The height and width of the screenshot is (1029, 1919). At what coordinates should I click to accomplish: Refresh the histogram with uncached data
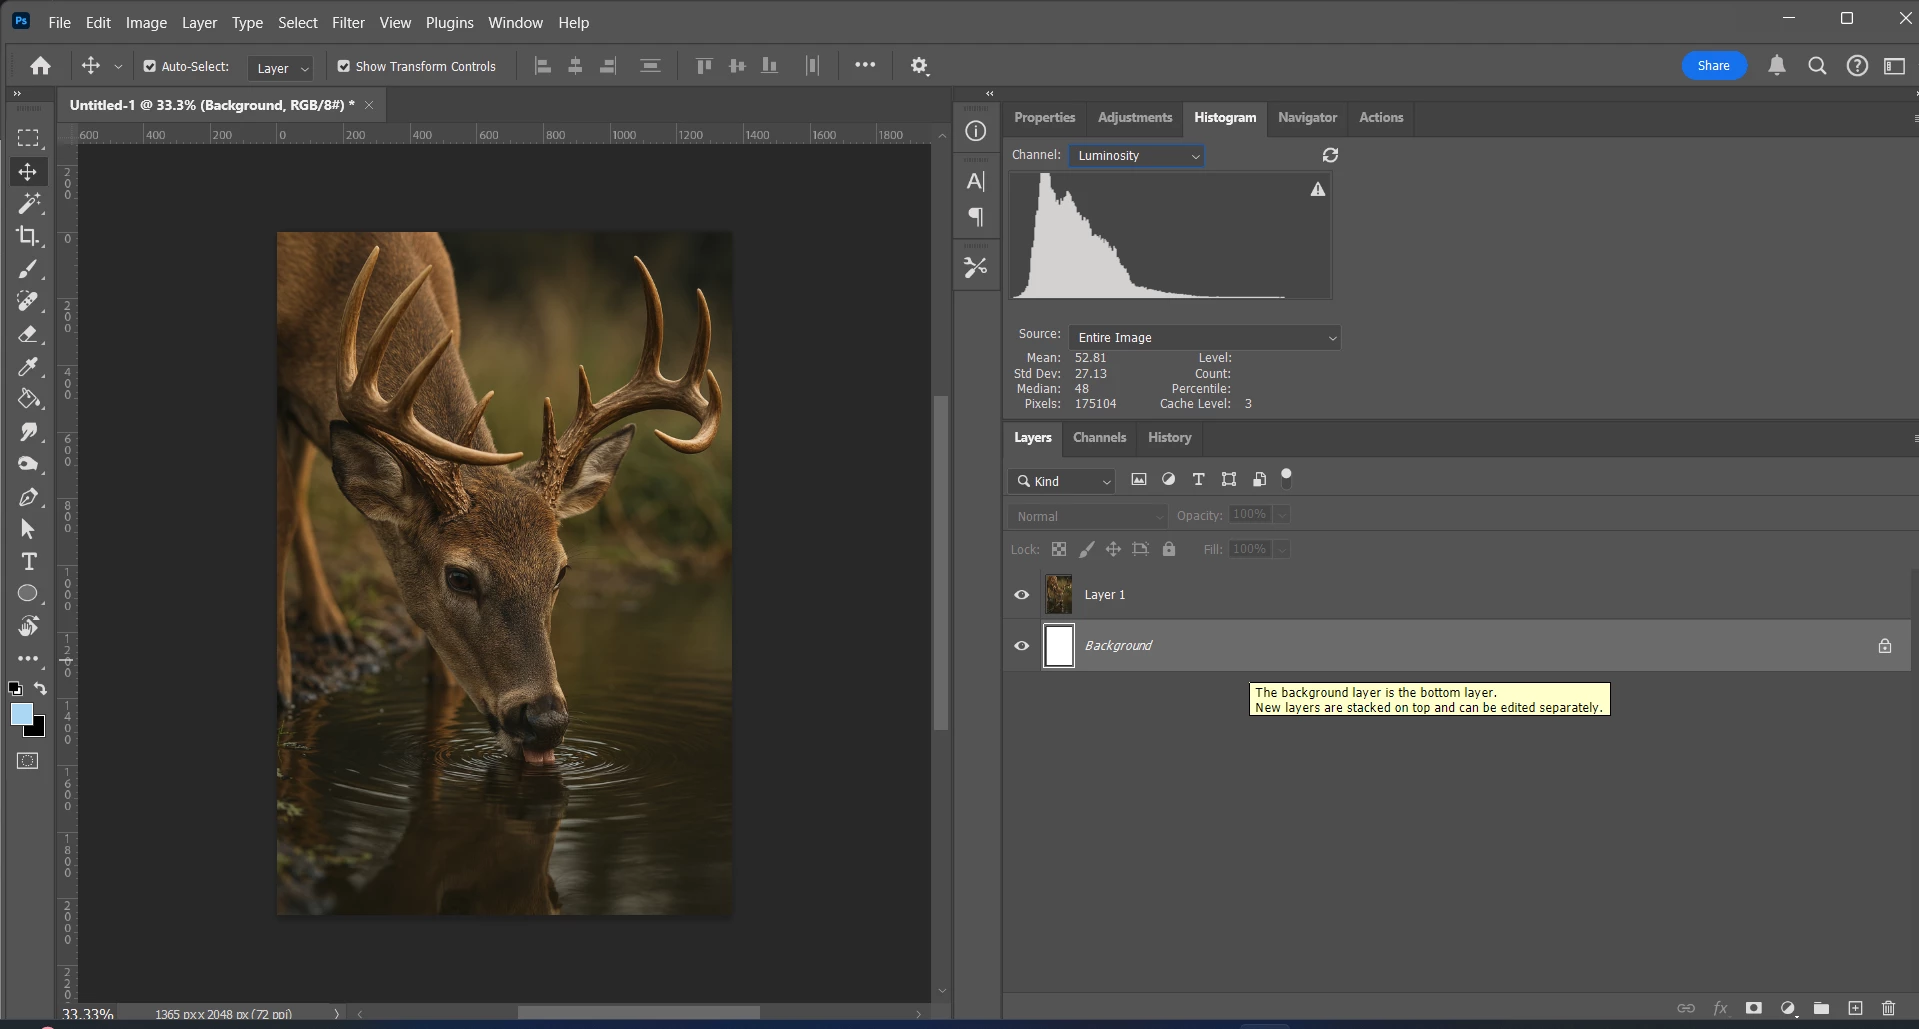point(1330,155)
